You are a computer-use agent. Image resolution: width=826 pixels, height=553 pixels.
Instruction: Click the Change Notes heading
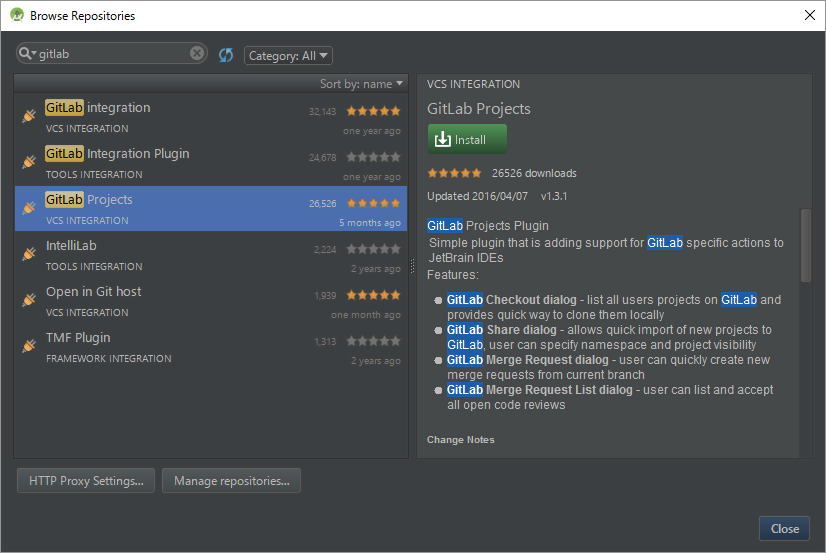coord(460,440)
